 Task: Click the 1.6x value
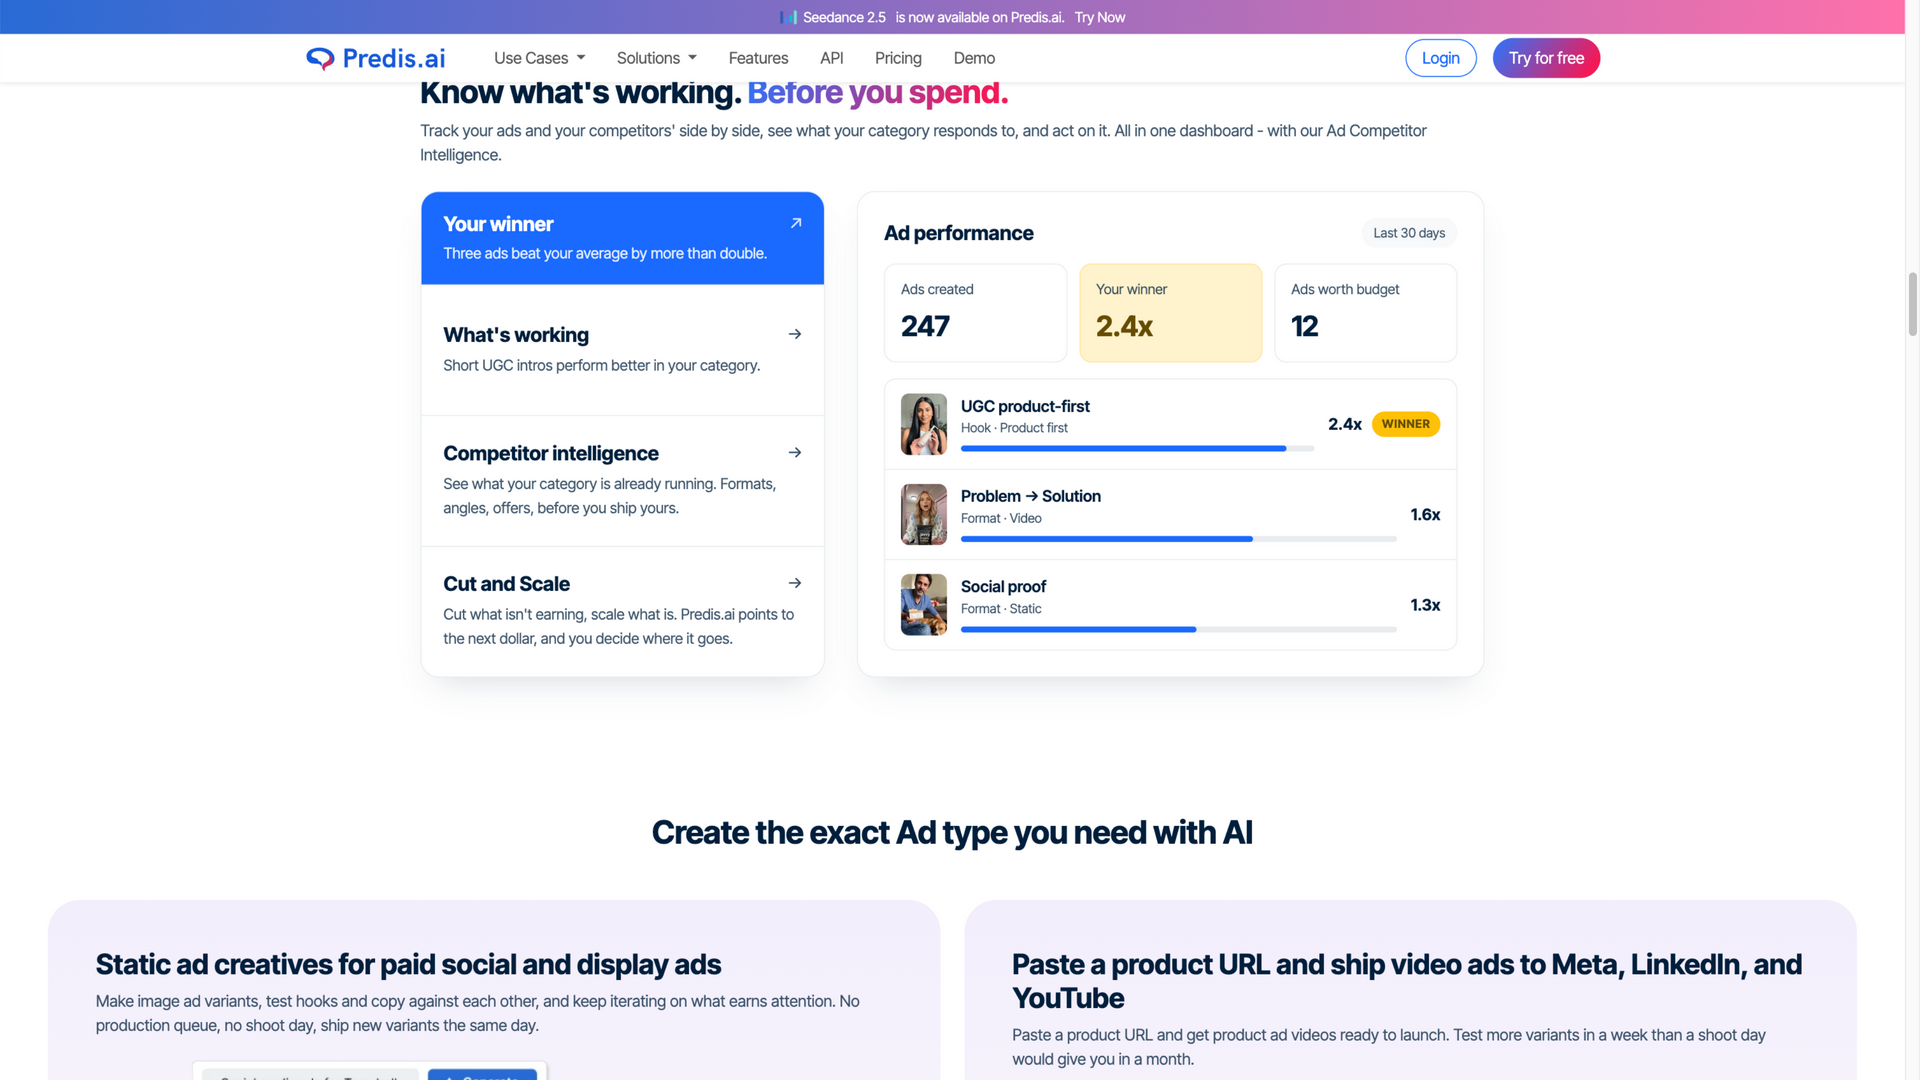[1425, 515]
